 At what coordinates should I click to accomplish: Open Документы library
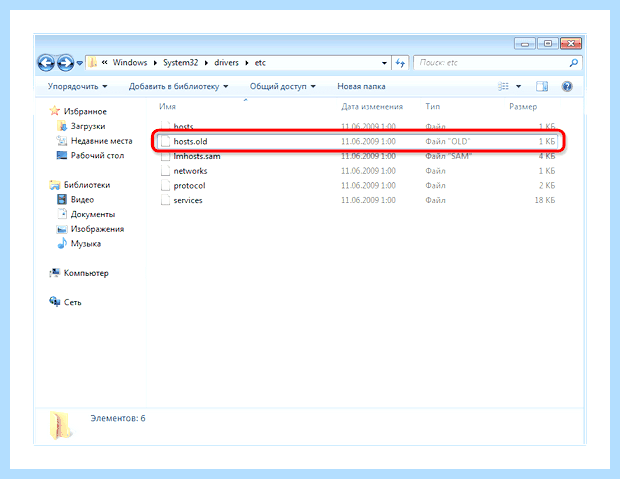click(93, 214)
